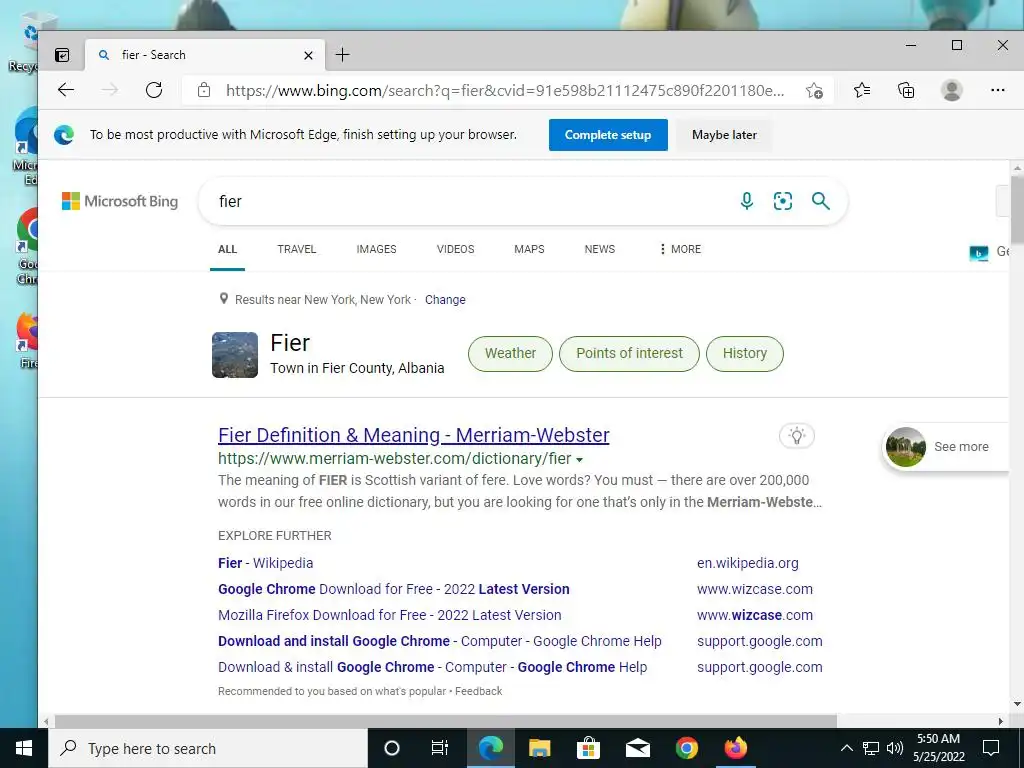The height and width of the screenshot is (768, 1024).
Task: Click the page scroll down arrow
Action: click(1017, 704)
